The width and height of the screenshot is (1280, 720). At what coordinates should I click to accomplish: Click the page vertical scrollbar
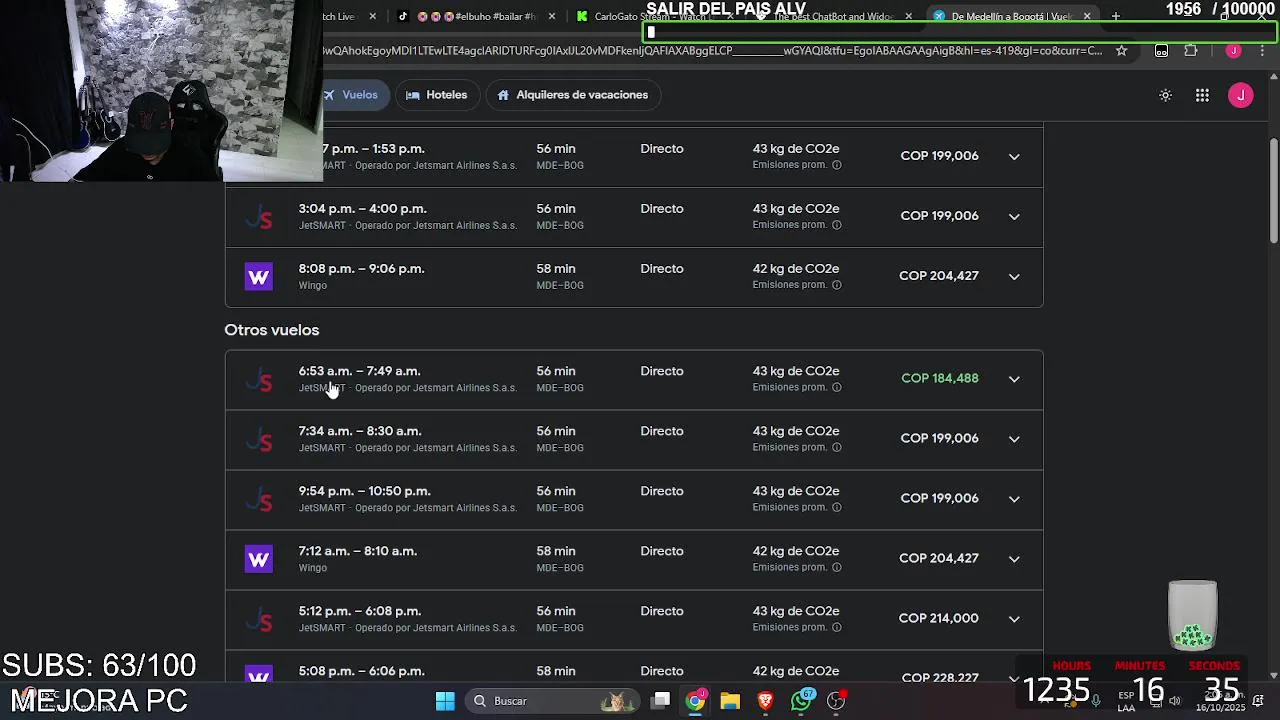pos(1273,190)
